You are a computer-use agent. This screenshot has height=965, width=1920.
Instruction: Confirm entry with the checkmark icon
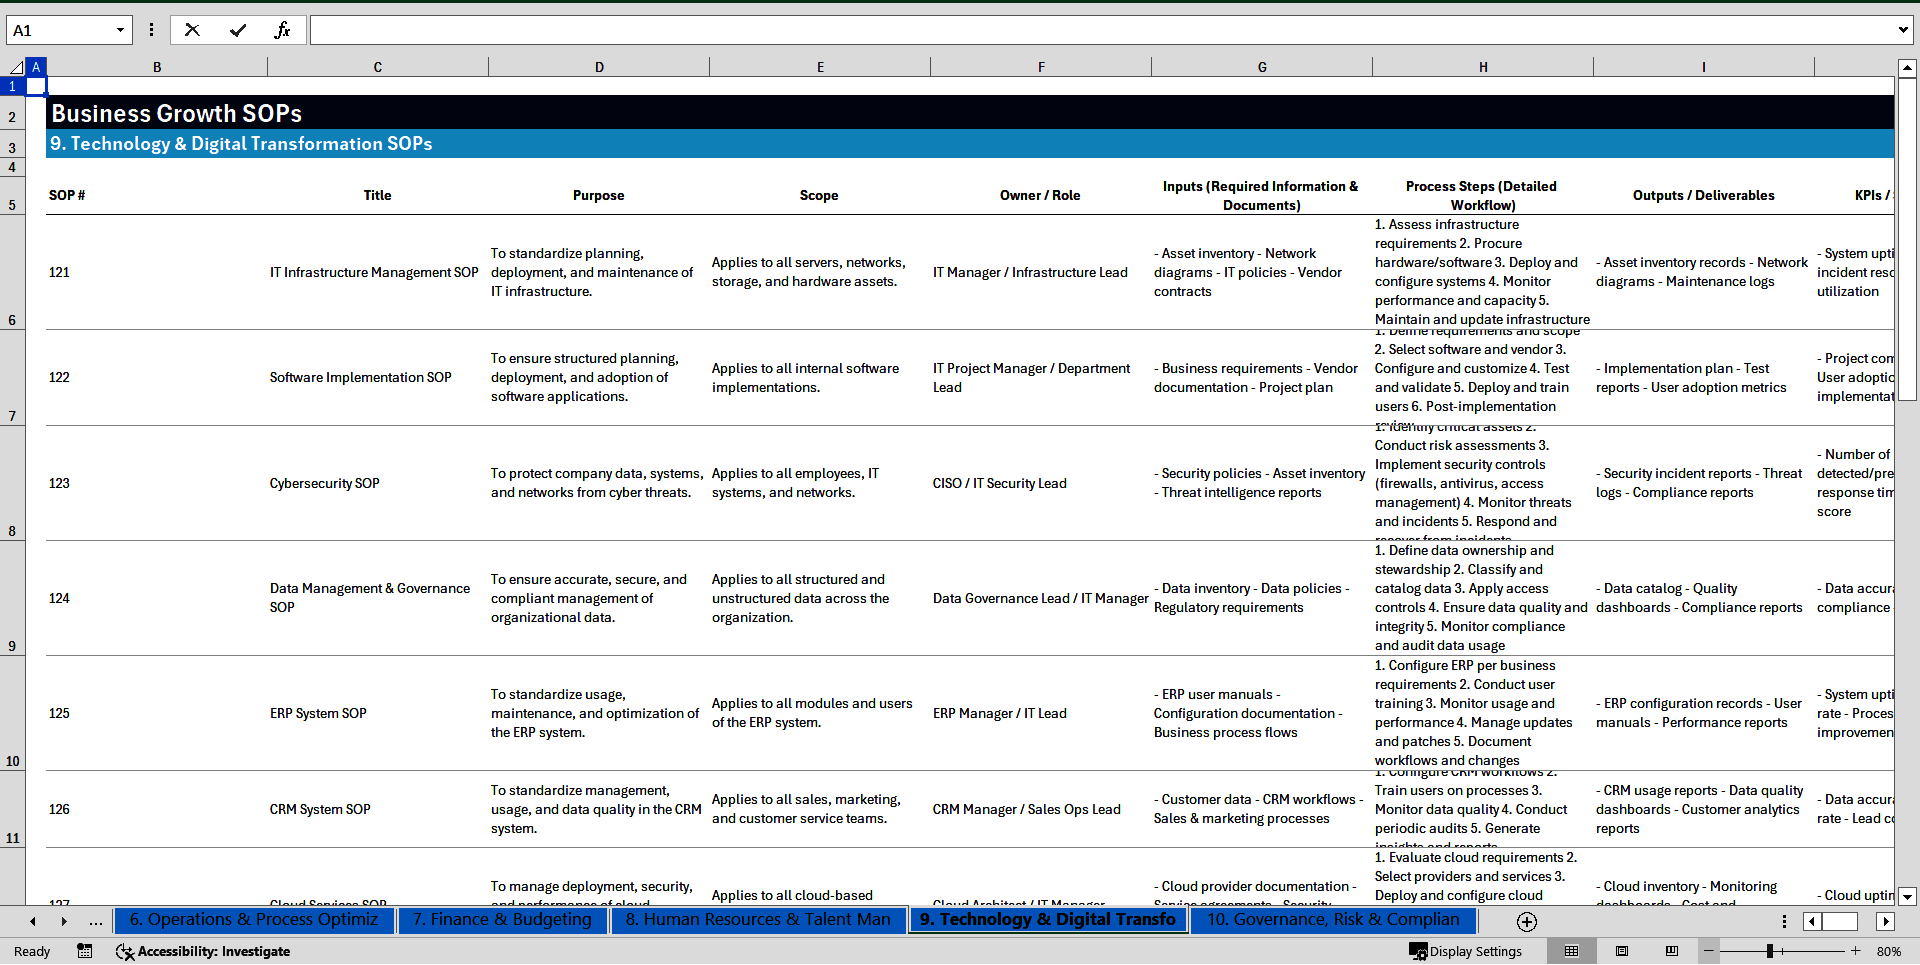point(238,30)
